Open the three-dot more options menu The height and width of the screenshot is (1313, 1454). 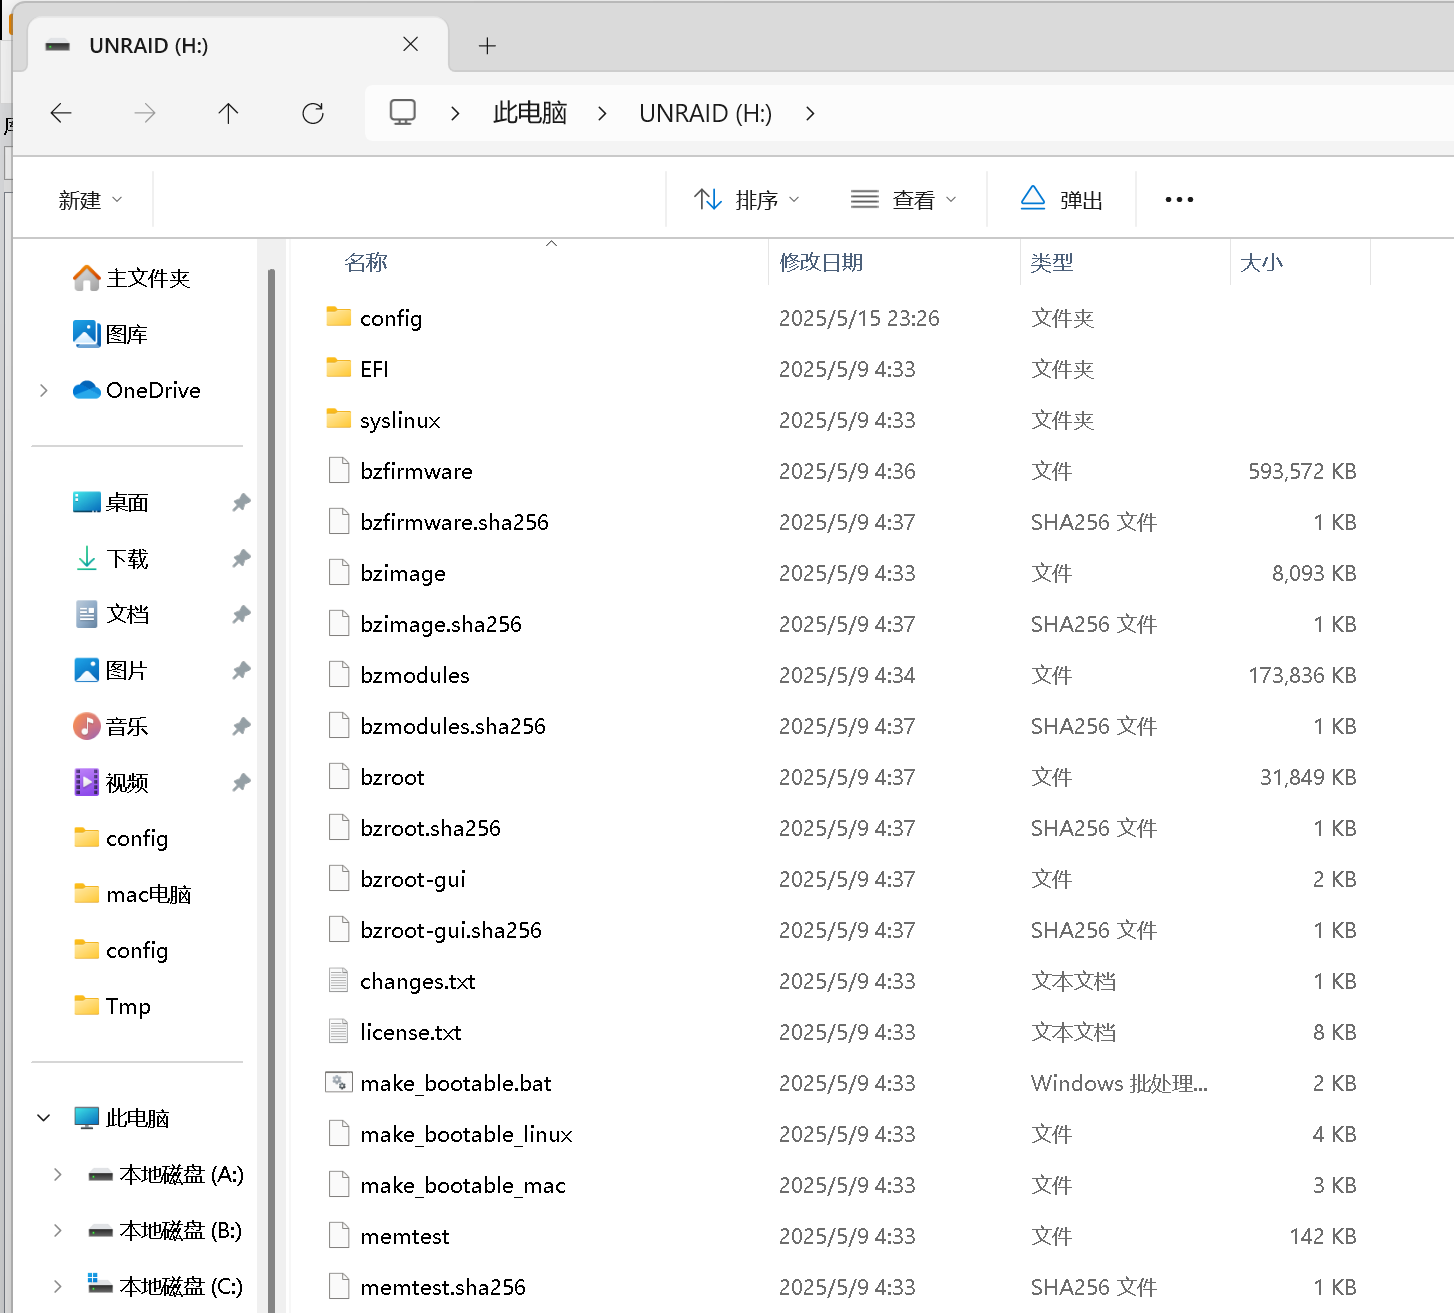point(1179,200)
